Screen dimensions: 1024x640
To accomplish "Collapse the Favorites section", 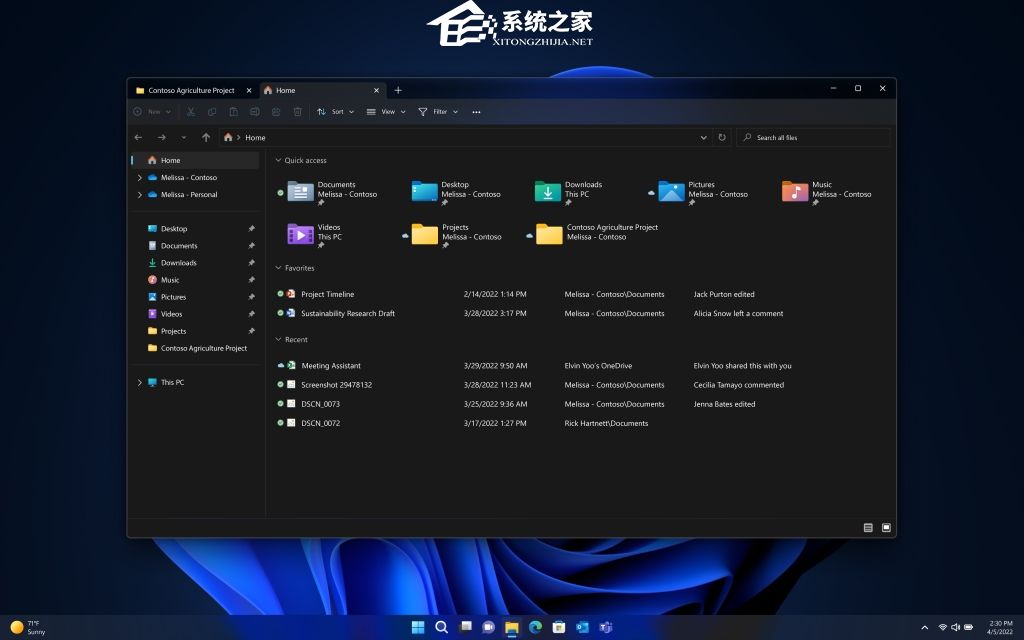I will pos(278,268).
